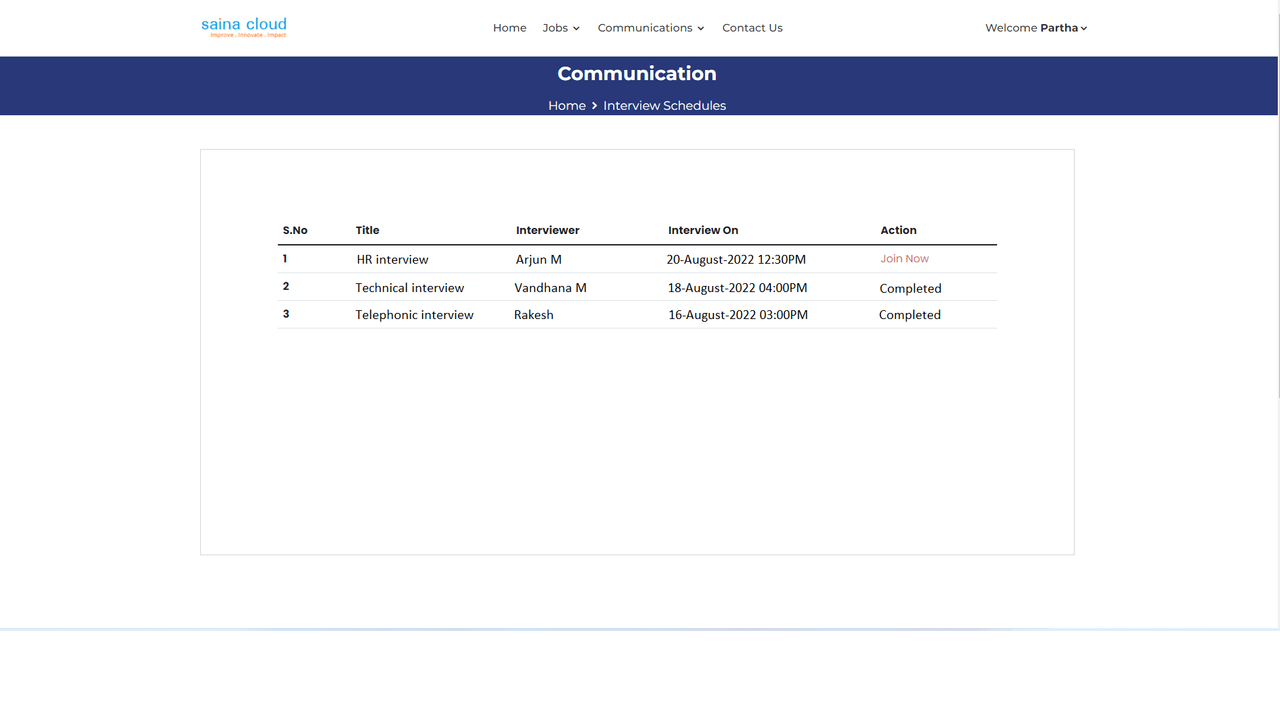Click Completed status for Technical interview
This screenshot has width=1280, height=720.
coord(910,289)
